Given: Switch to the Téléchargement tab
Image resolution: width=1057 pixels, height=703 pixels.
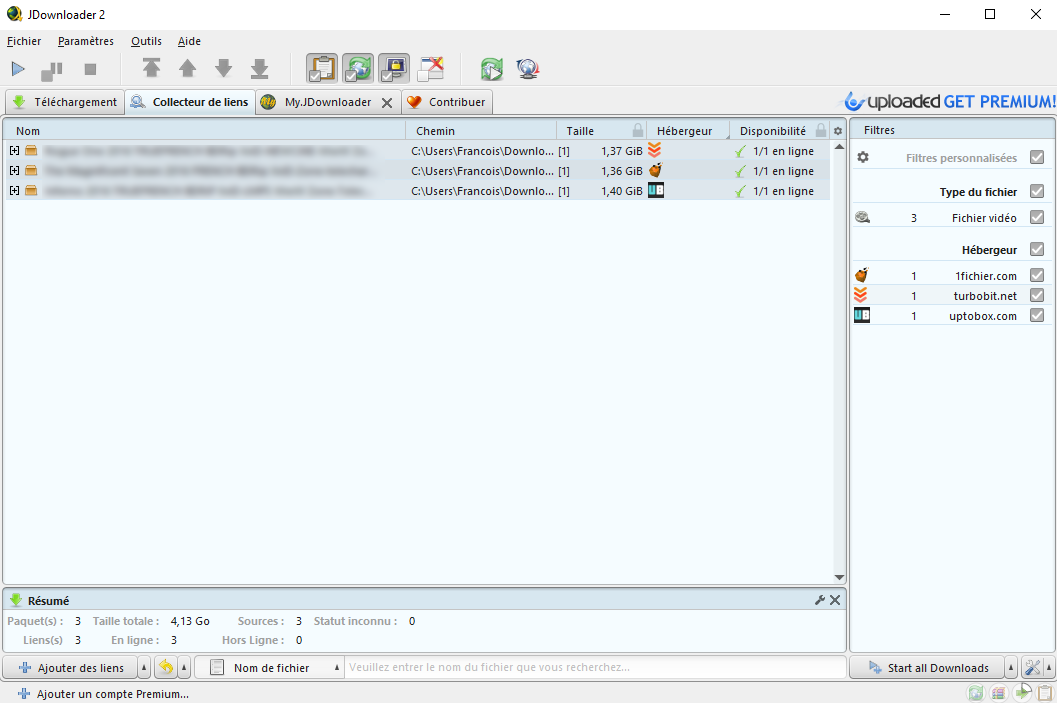Looking at the screenshot, I should [x=65, y=102].
